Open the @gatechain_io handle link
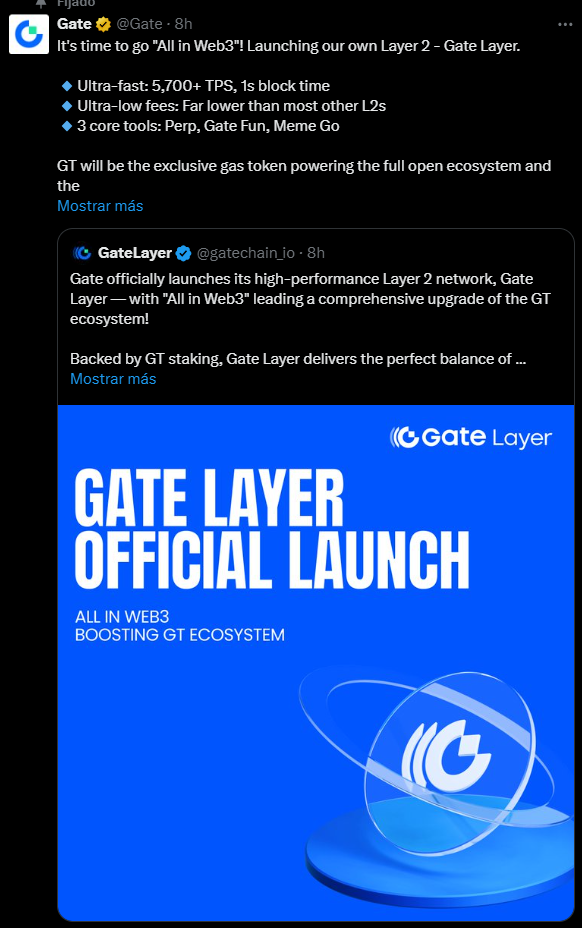 coord(248,254)
